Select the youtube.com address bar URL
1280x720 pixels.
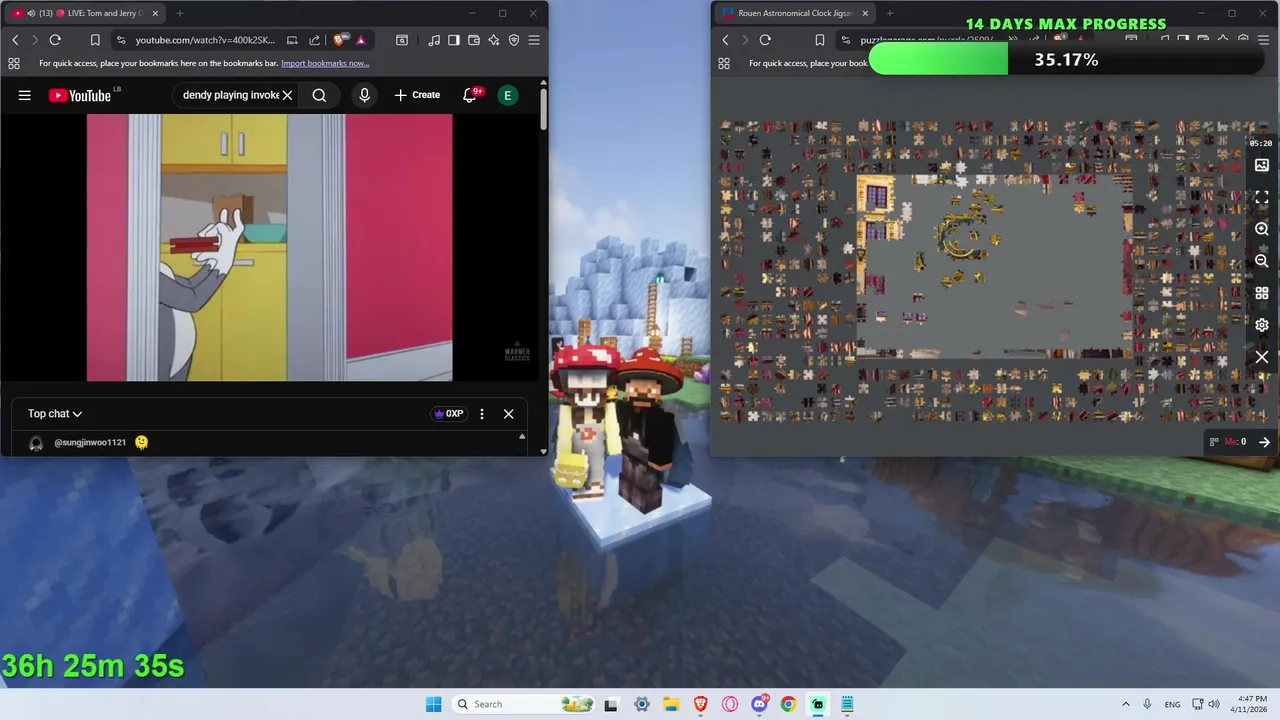[x=205, y=40]
